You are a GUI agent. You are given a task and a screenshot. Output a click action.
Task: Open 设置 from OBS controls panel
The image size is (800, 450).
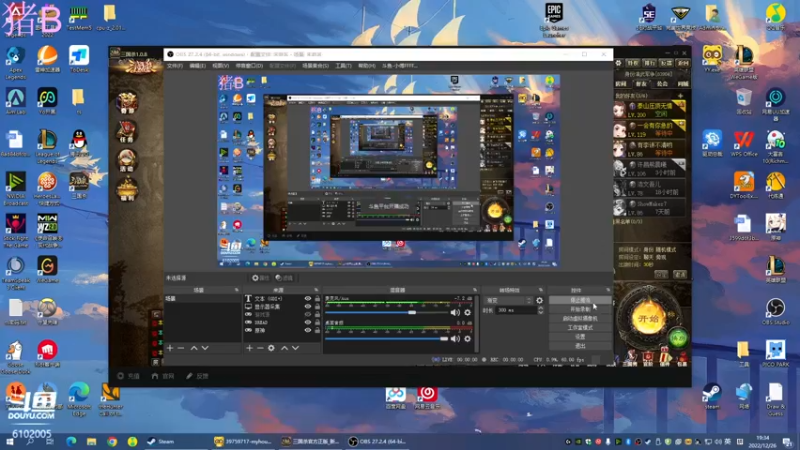click(580, 337)
